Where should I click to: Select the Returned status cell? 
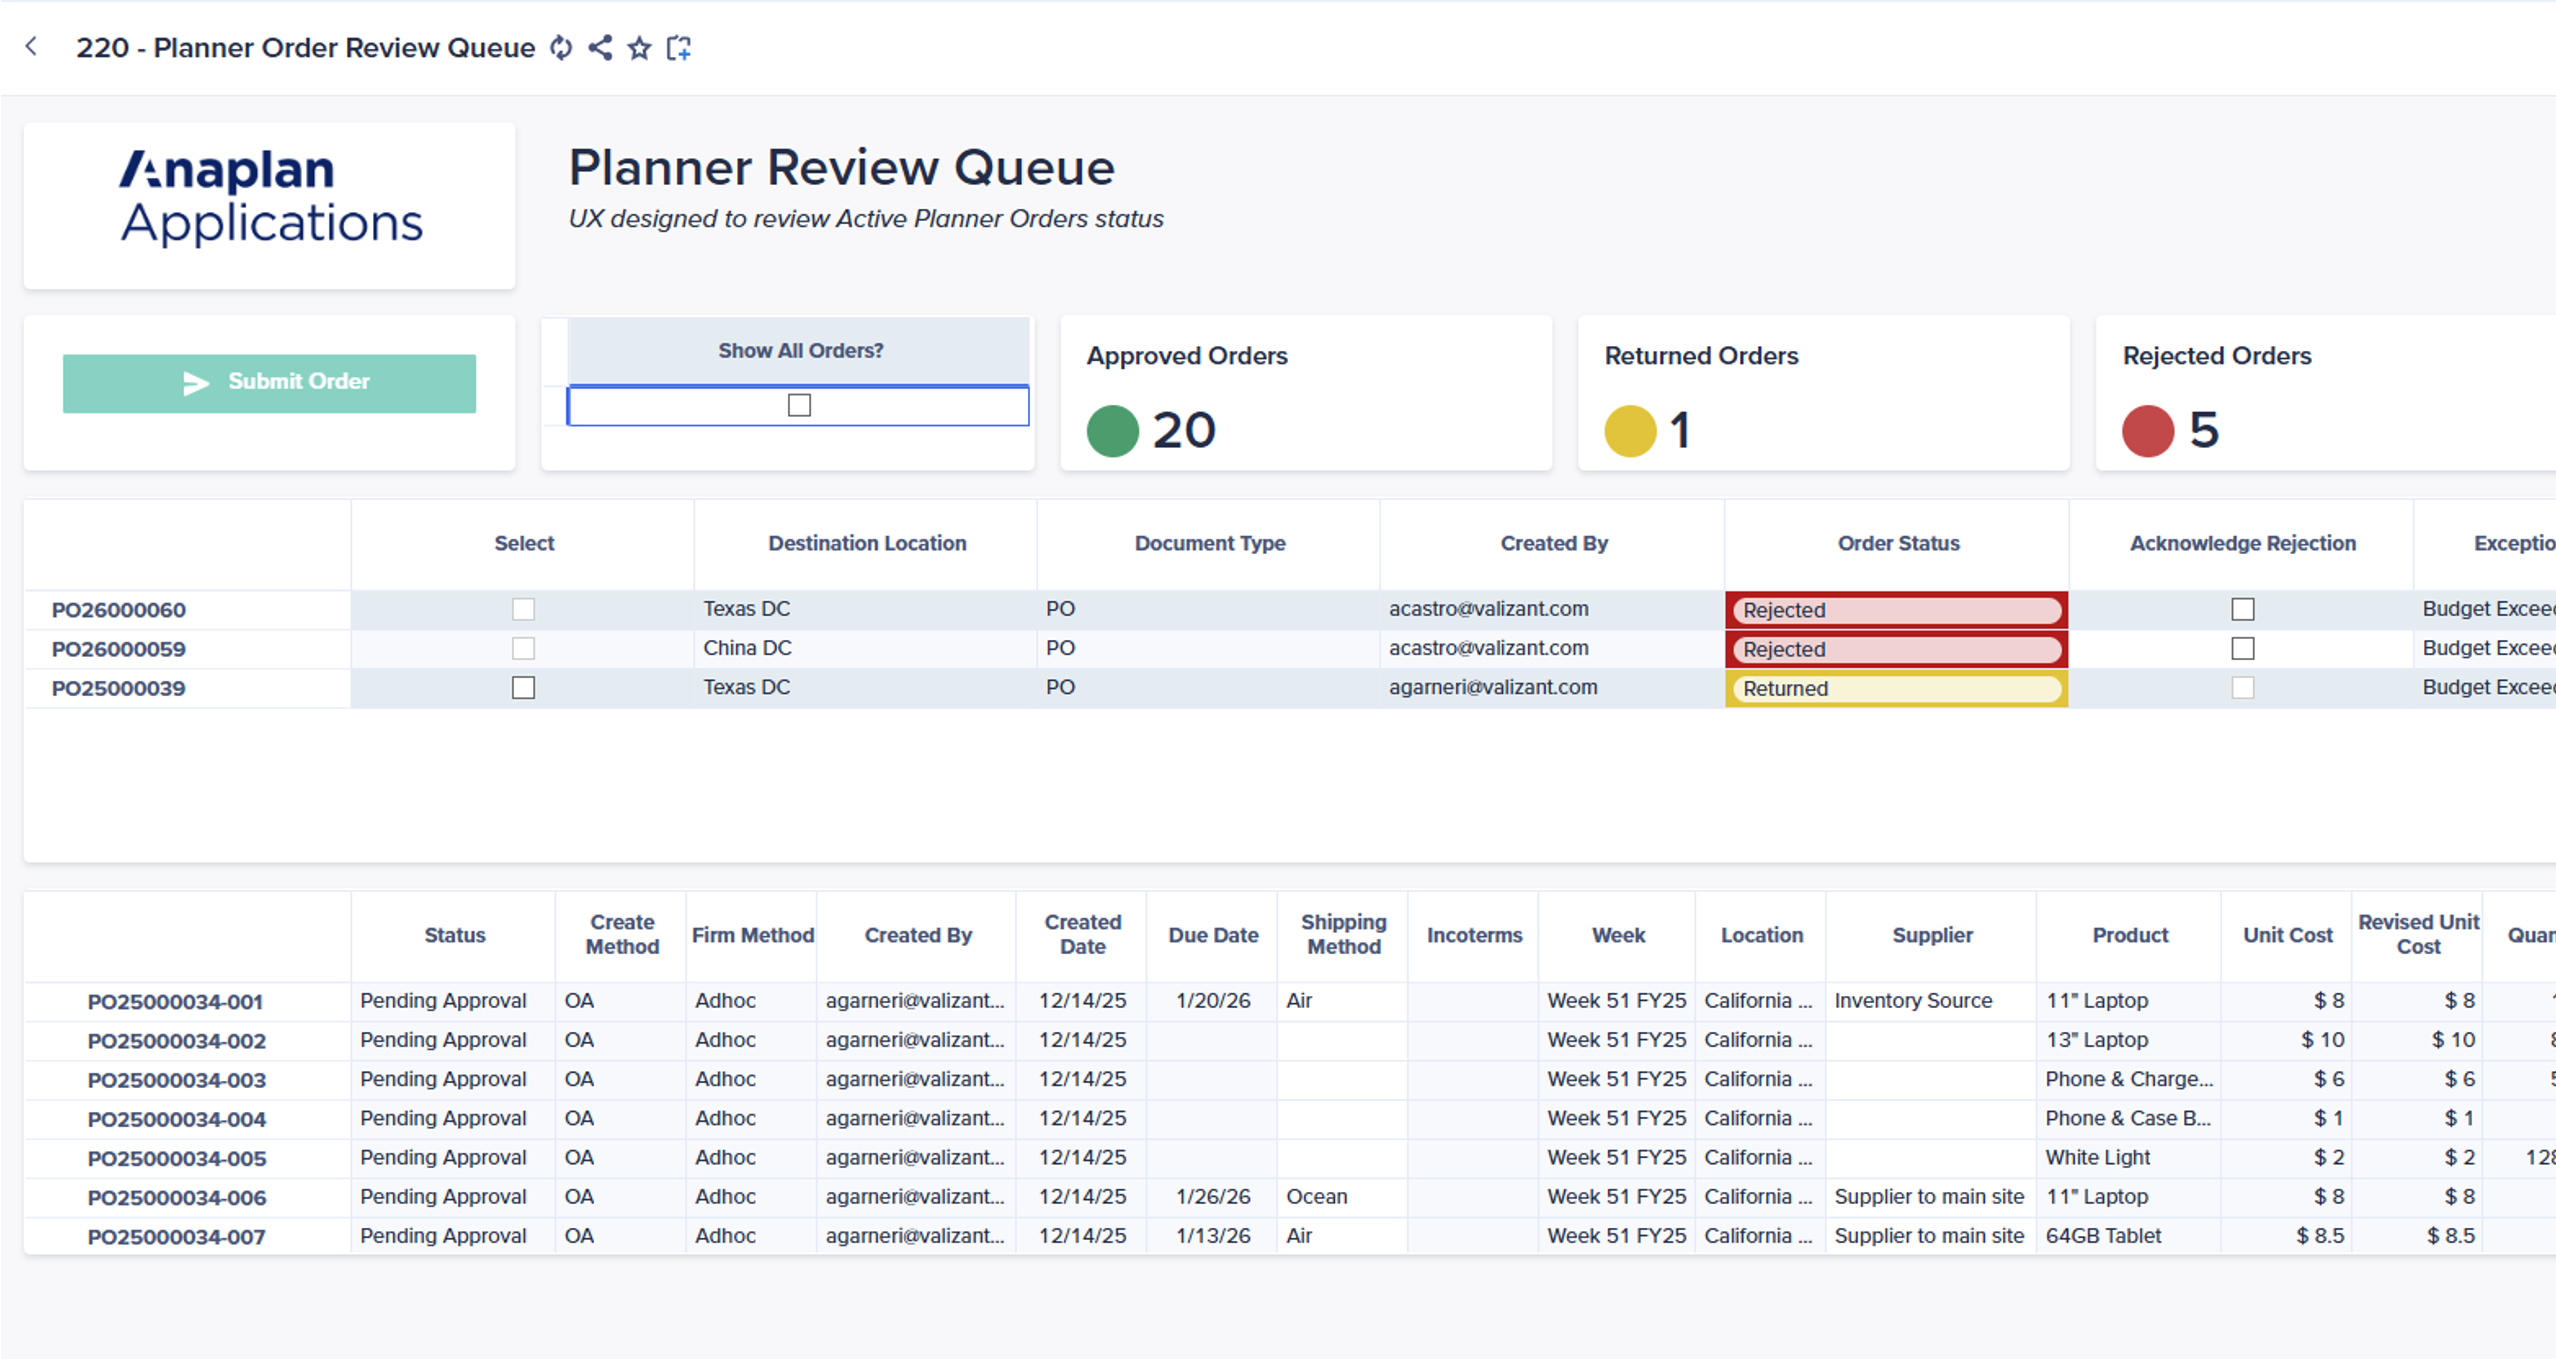(x=1895, y=688)
